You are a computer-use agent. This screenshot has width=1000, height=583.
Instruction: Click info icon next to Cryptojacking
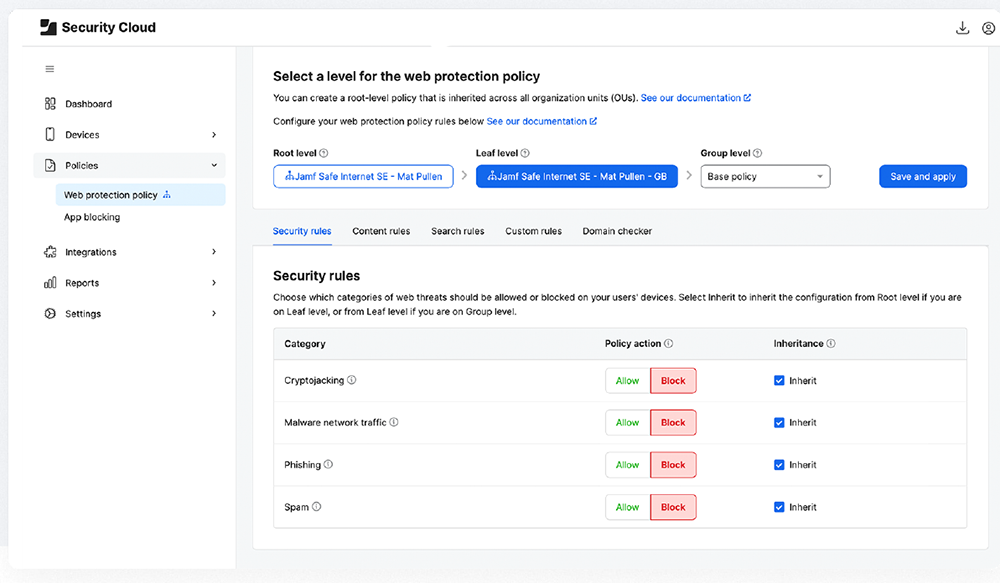pyautogui.click(x=351, y=380)
